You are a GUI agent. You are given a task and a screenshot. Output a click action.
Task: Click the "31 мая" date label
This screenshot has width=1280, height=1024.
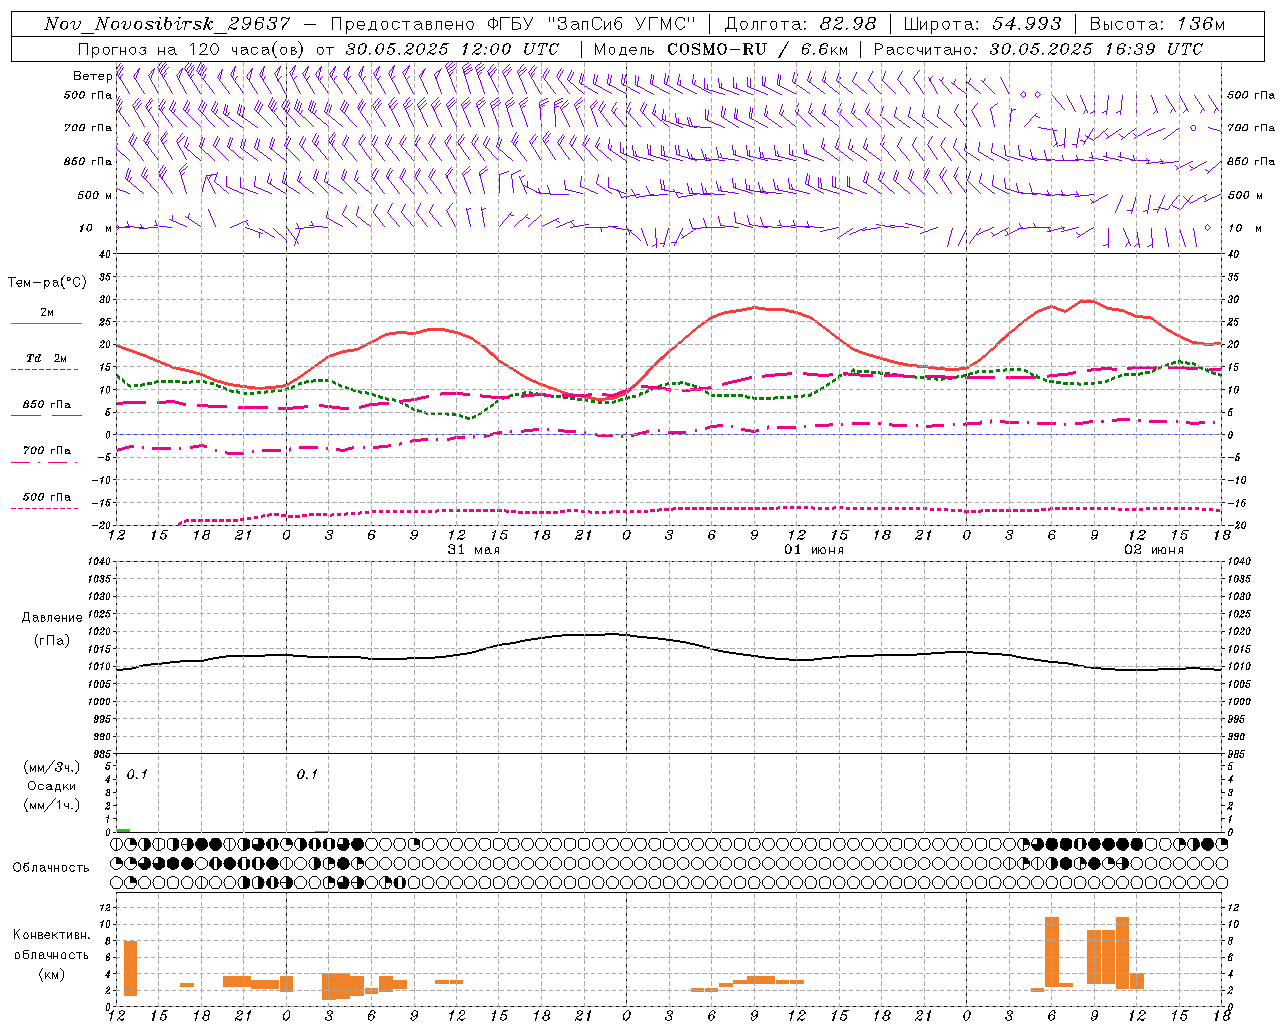point(474,550)
